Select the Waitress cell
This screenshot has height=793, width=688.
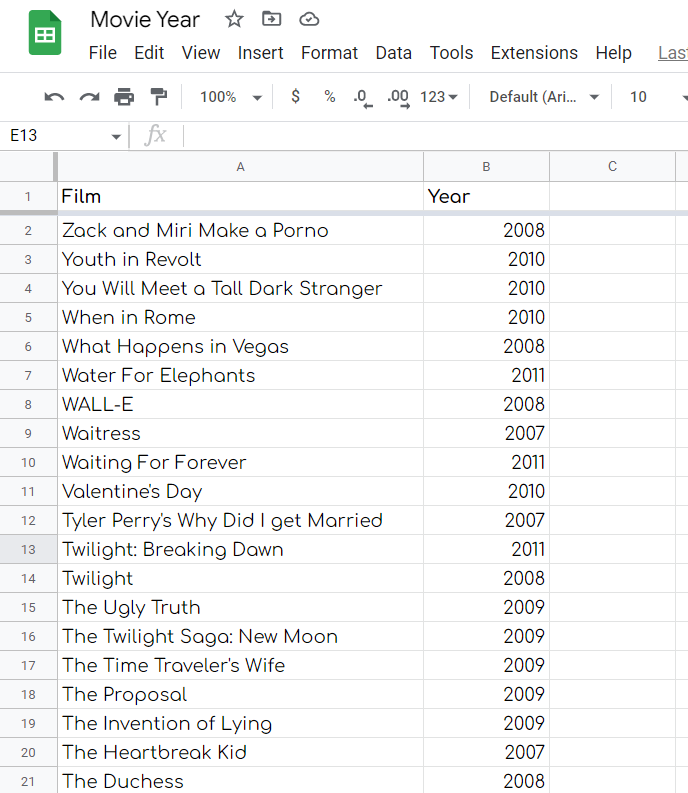[240, 433]
